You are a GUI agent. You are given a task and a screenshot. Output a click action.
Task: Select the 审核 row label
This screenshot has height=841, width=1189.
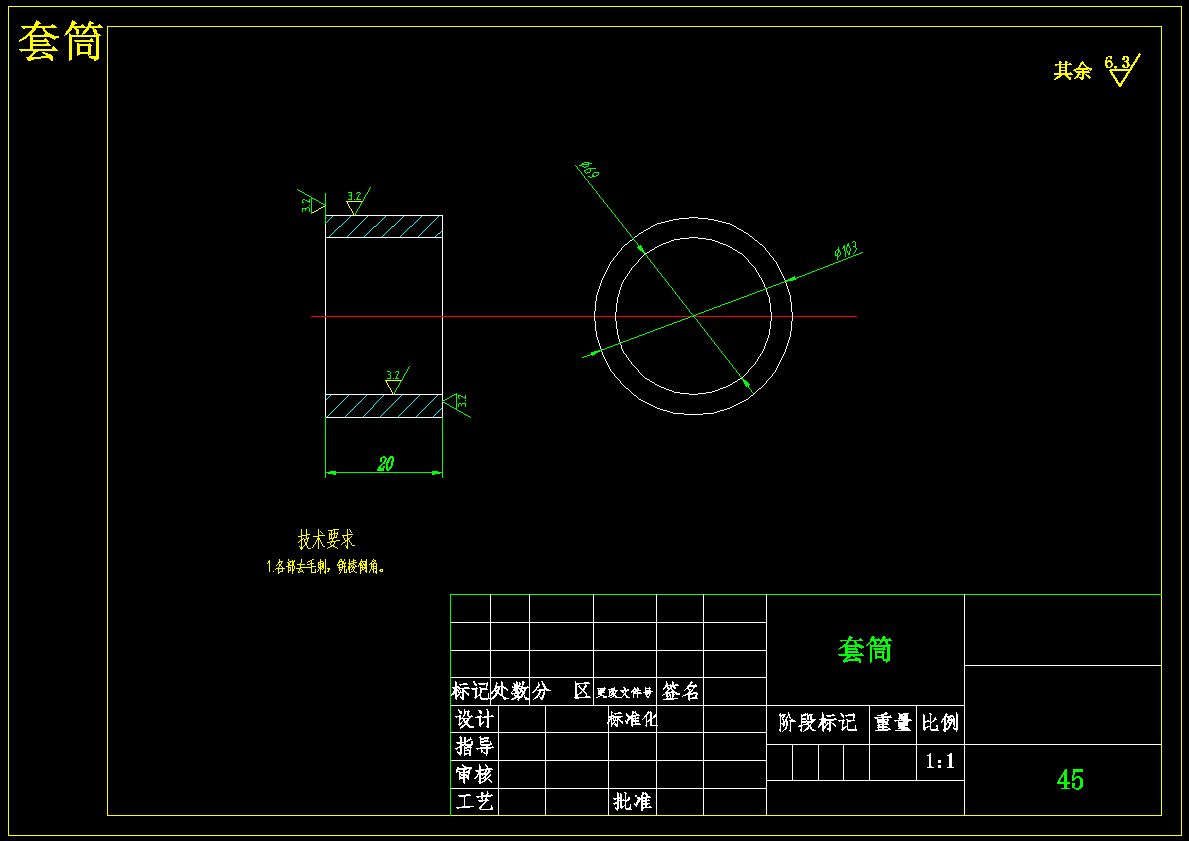click(475, 774)
